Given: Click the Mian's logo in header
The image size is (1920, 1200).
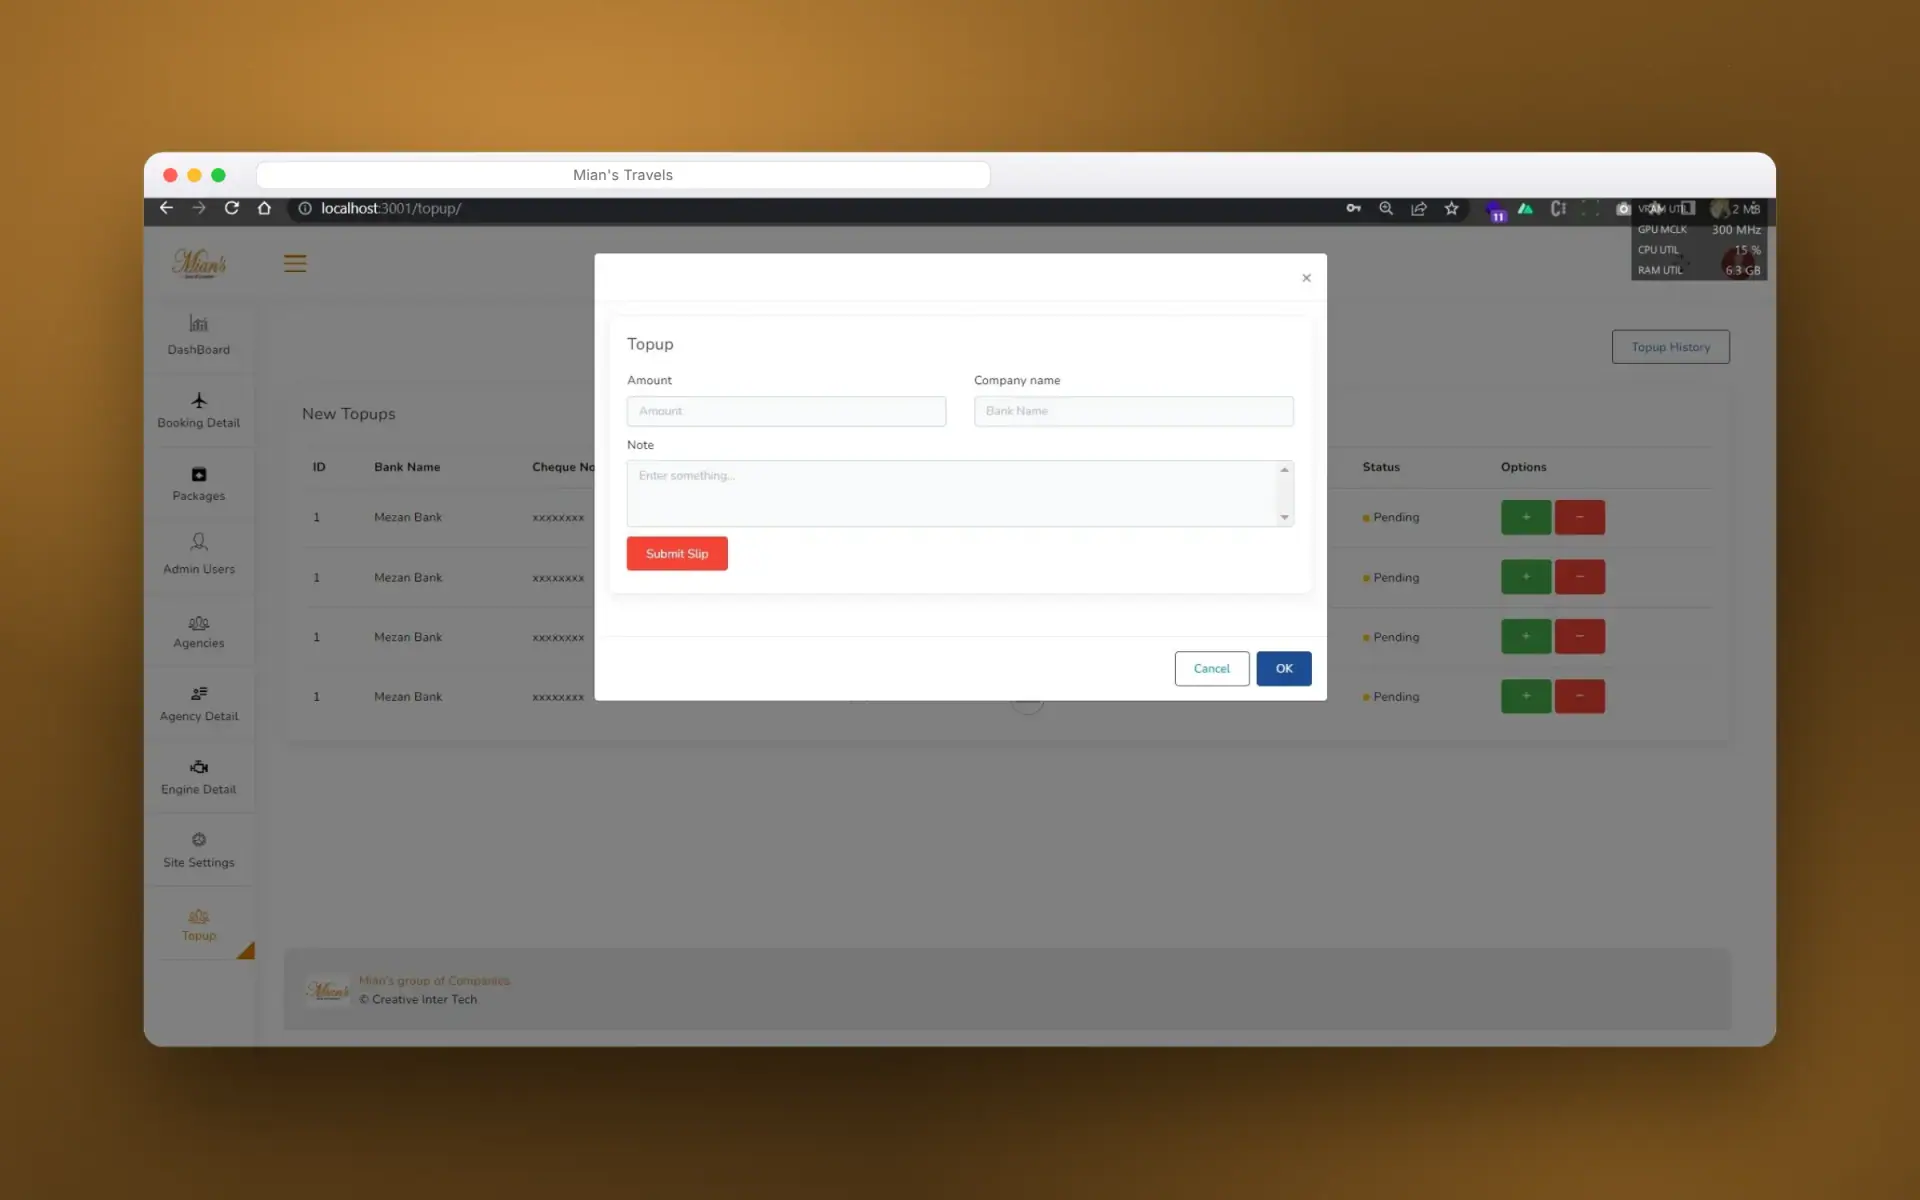Looking at the screenshot, I should pos(199,263).
